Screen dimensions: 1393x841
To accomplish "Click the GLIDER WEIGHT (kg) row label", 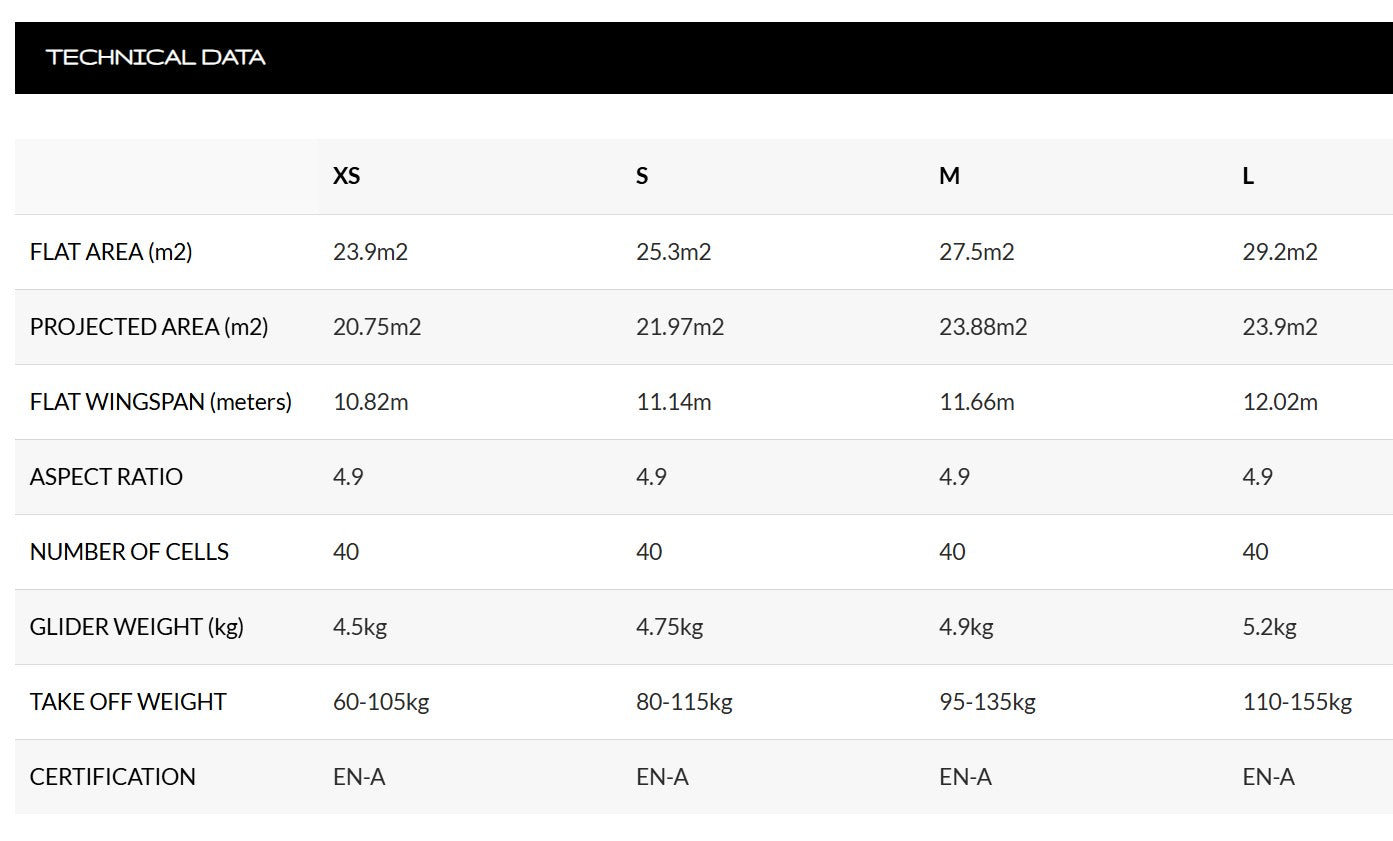I will click(137, 627).
